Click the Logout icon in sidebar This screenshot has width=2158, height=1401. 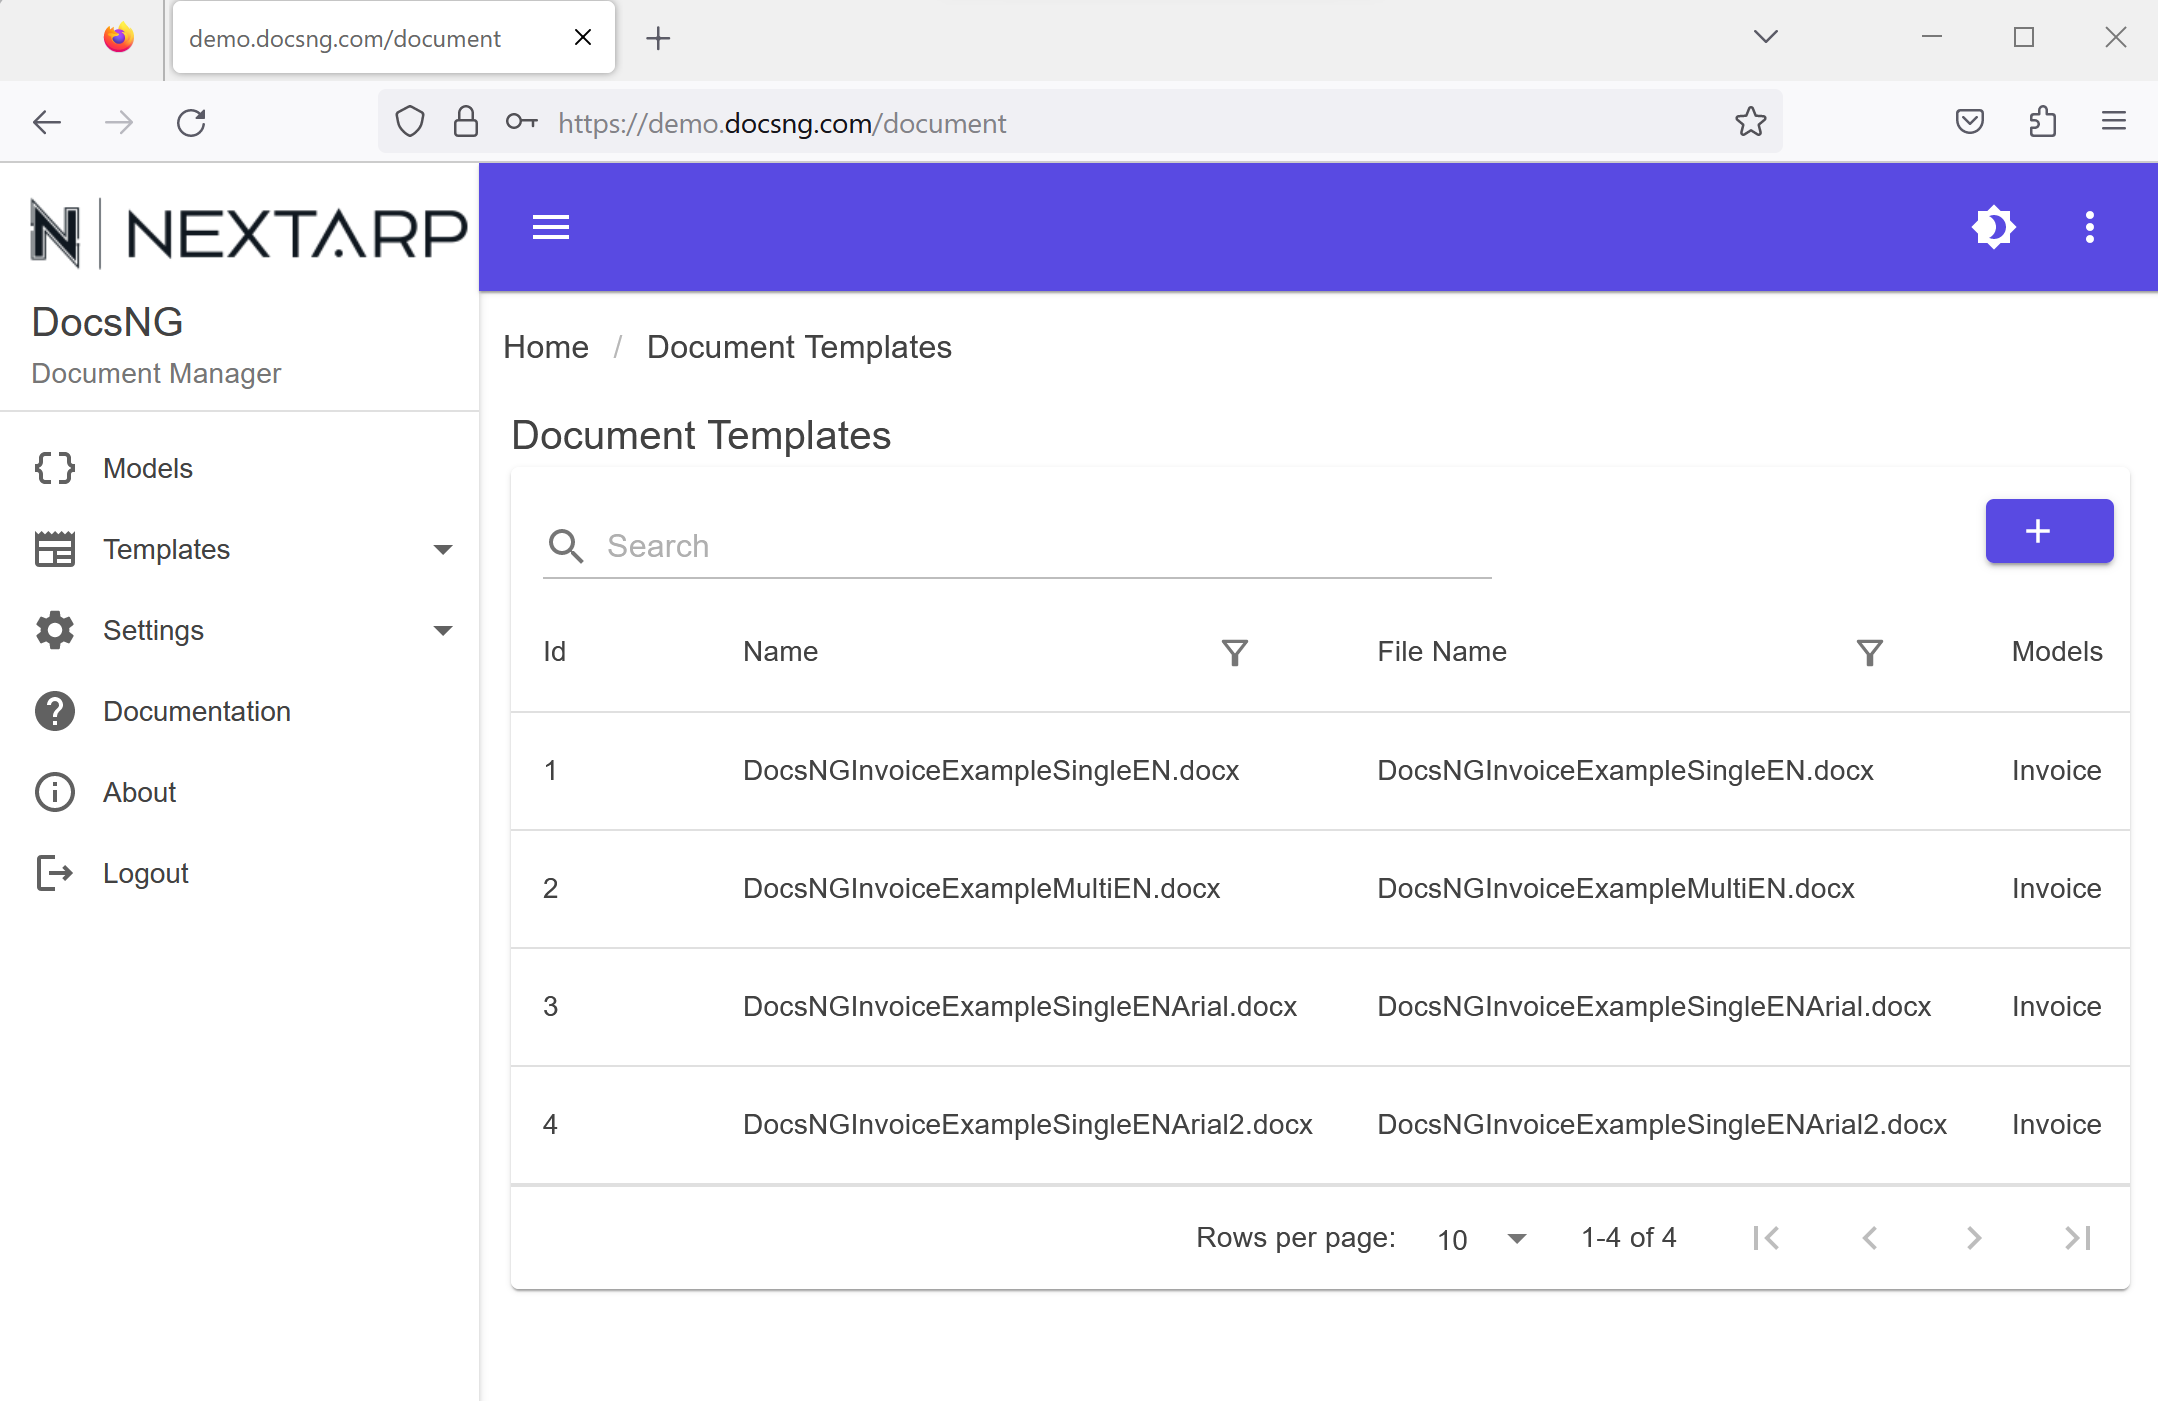coord(55,873)
